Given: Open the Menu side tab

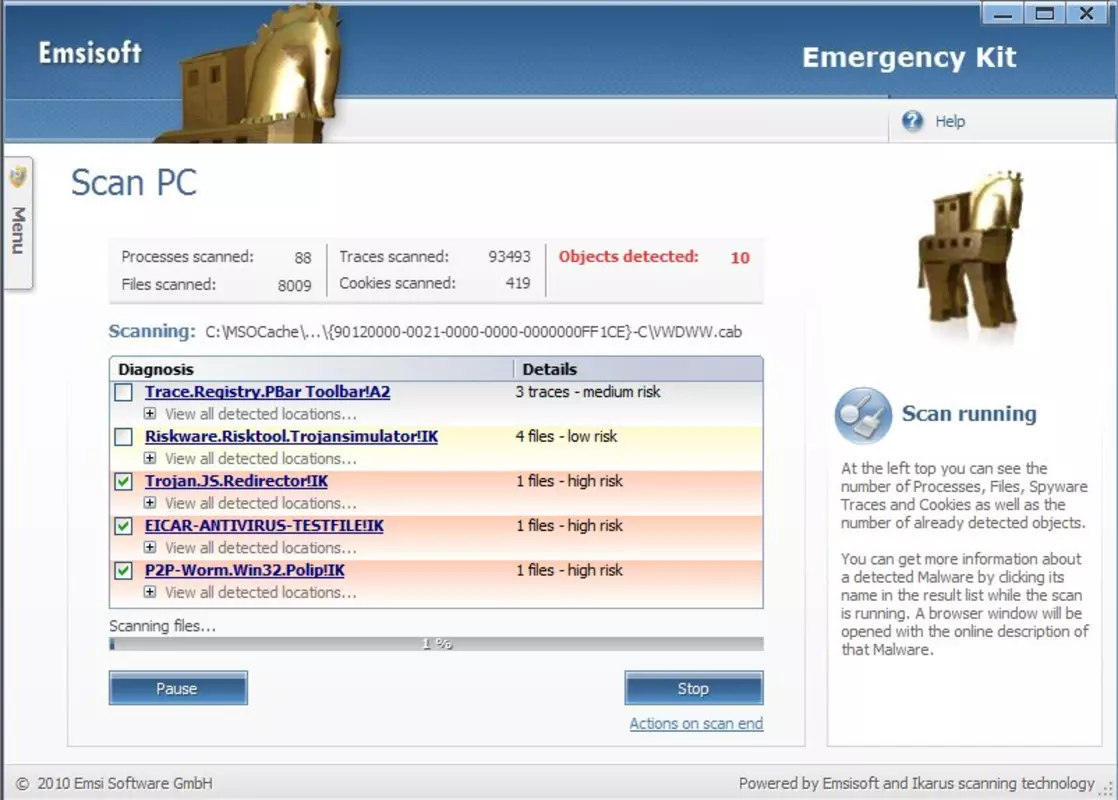Looking at the screenshot, I should pos(18,222).
